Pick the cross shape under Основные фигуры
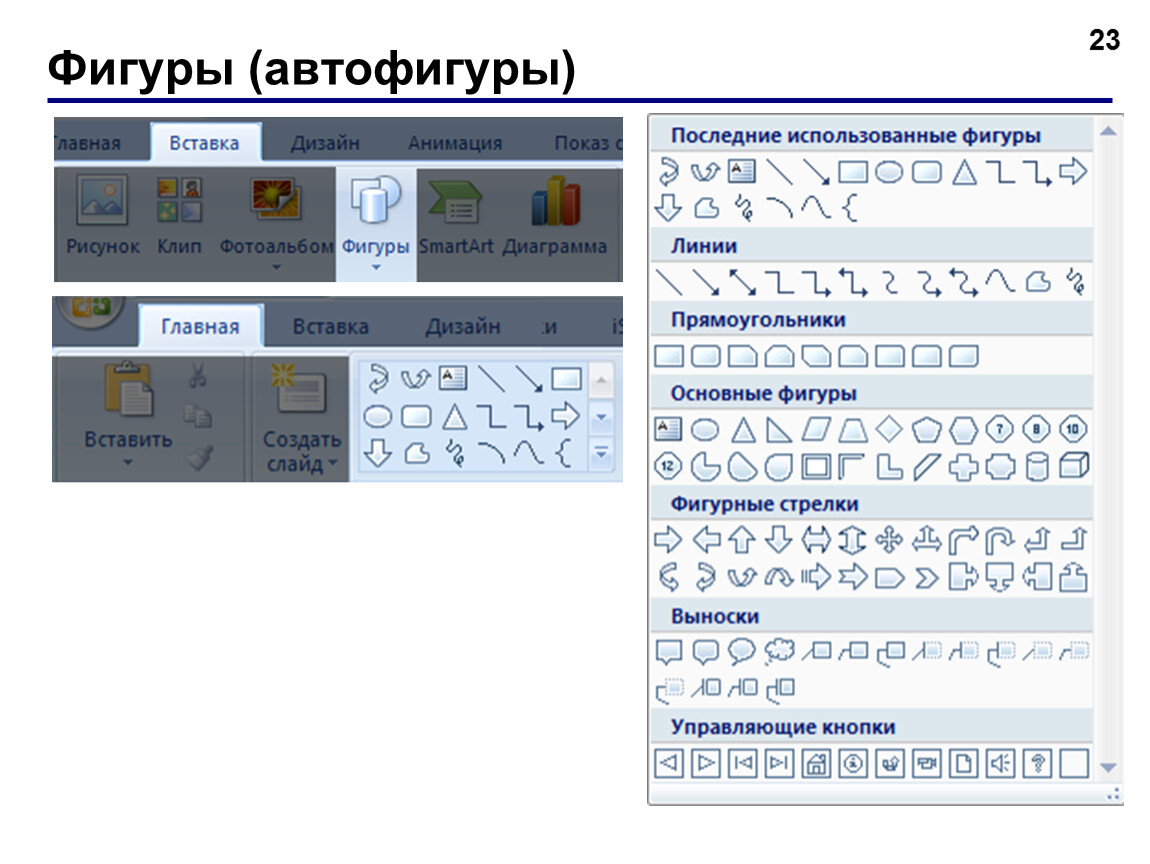Viewport: 1150px width, 864px height. click(x=963, y=467)
